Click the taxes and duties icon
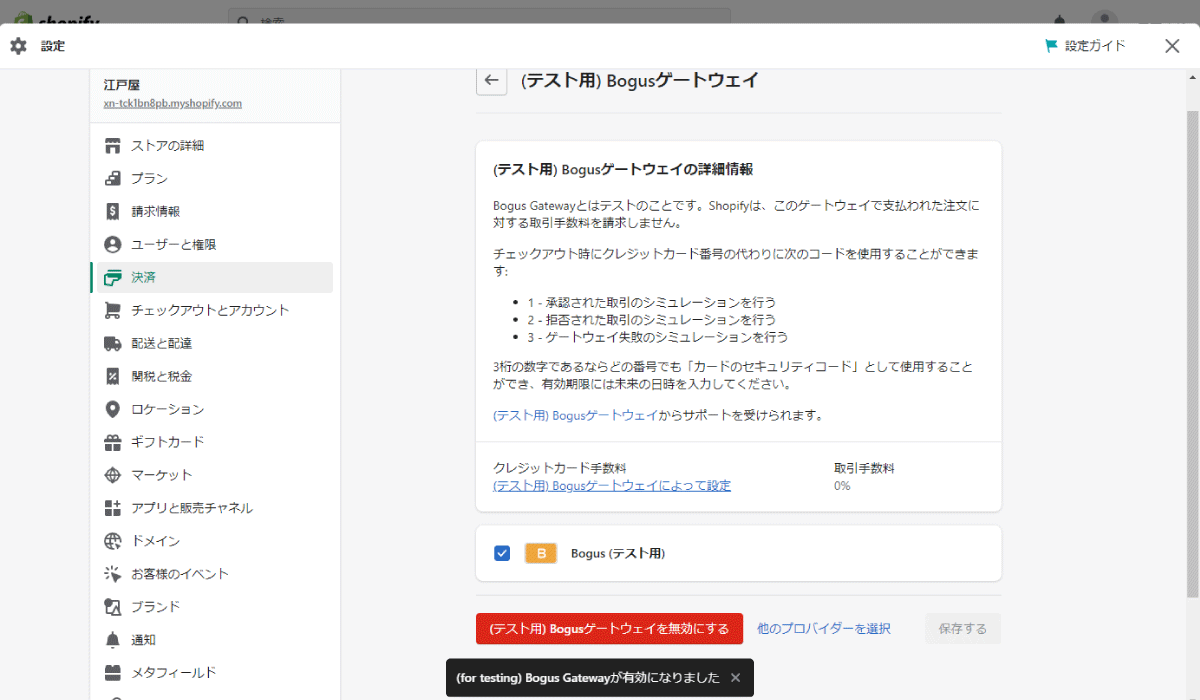This screenshot has width=1200, height=700. click(x=113, y=377)
